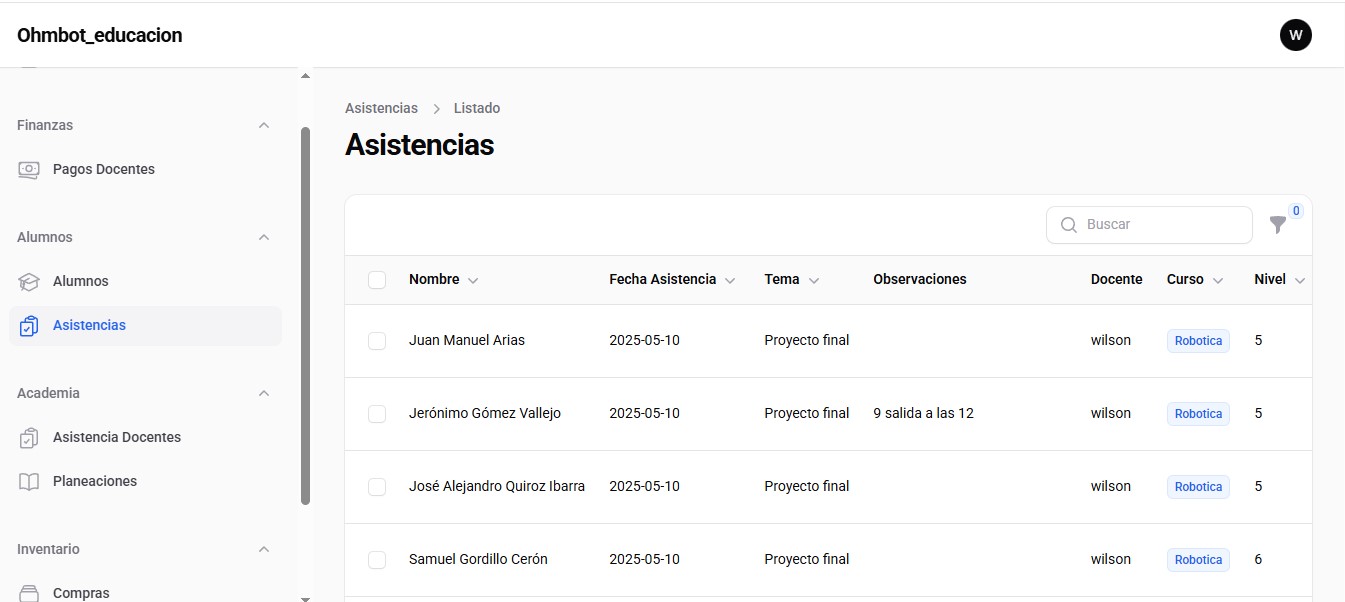Click sidebar scrollbar up arrow
The image size is (1345, 602).
305,76
